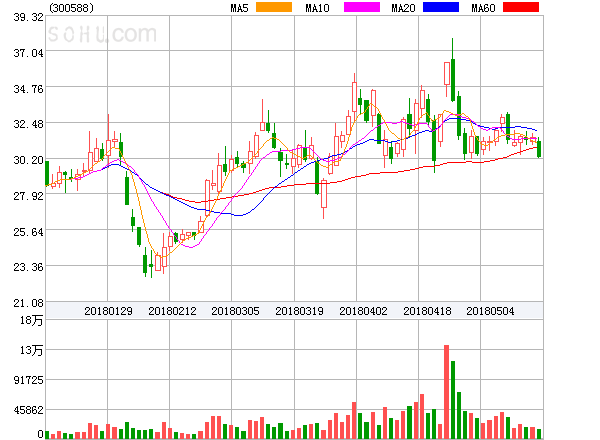
Task: Click the 13万 volume axis label
Action: pyautogui.click(x=31, y=350)
